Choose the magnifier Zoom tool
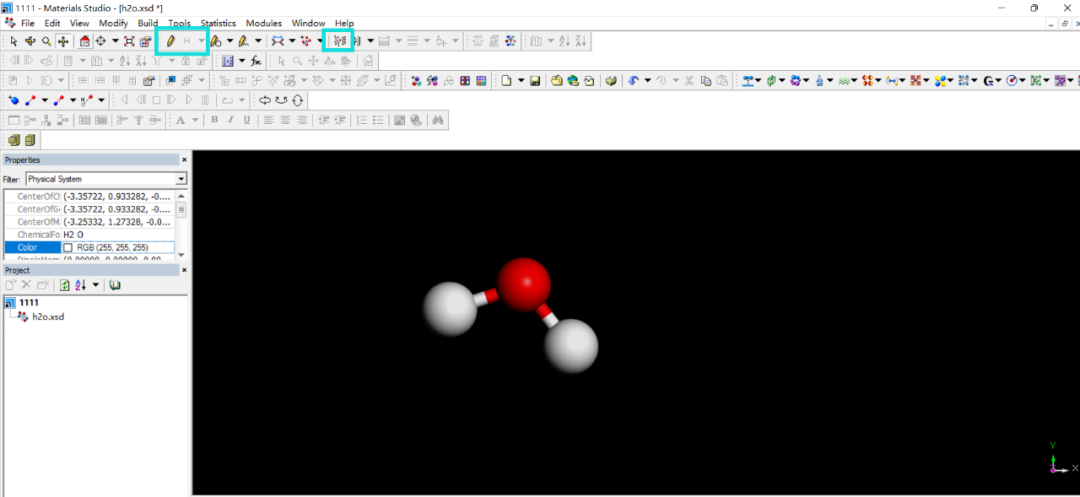The height and width of the screenshot is (497, 1080). [46, 41]
